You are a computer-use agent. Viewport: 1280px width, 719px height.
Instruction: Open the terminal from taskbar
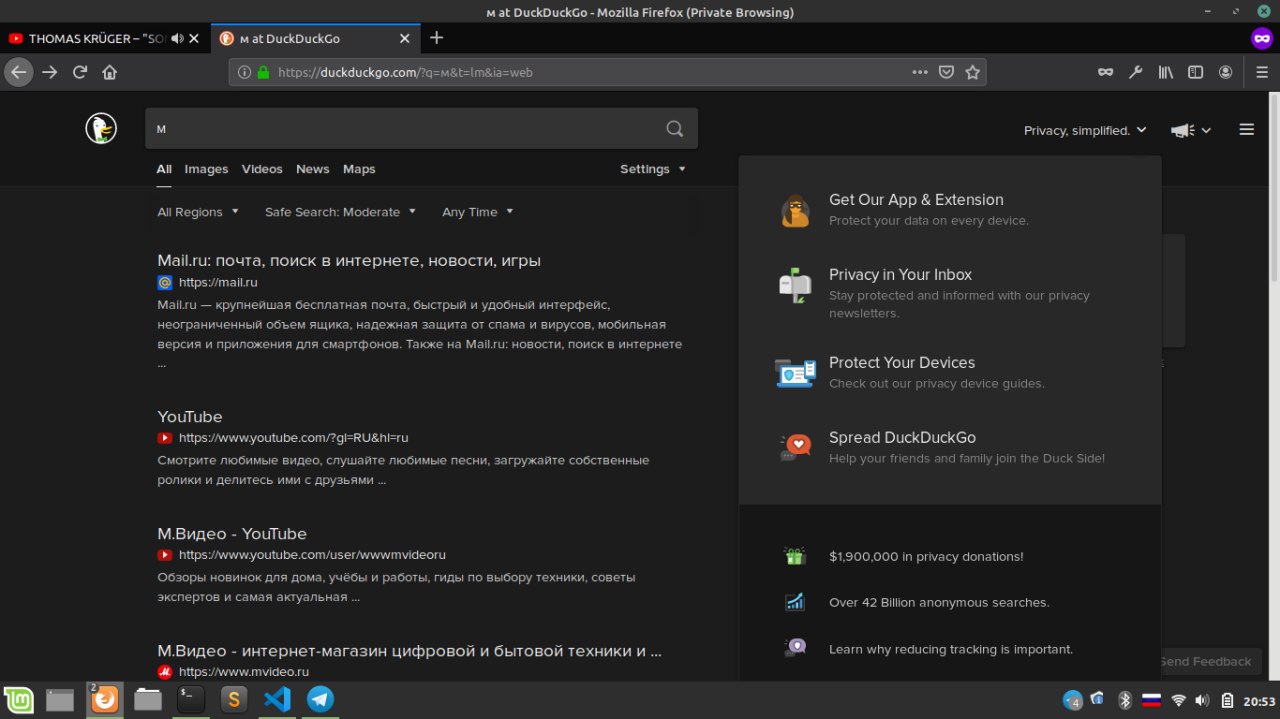tap(191, 699)
